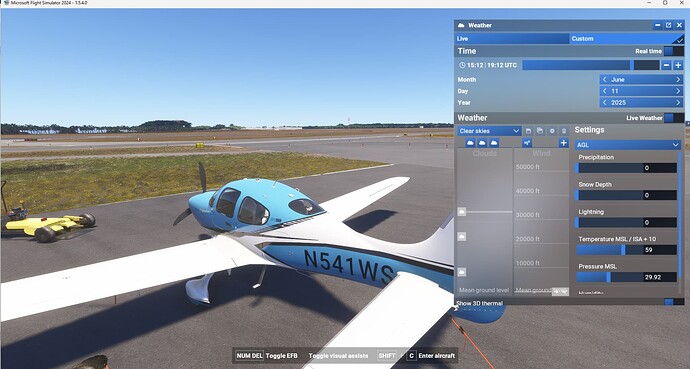
Task: Pop out the Weather panel to a window
Action: click(x=668, y=26)
